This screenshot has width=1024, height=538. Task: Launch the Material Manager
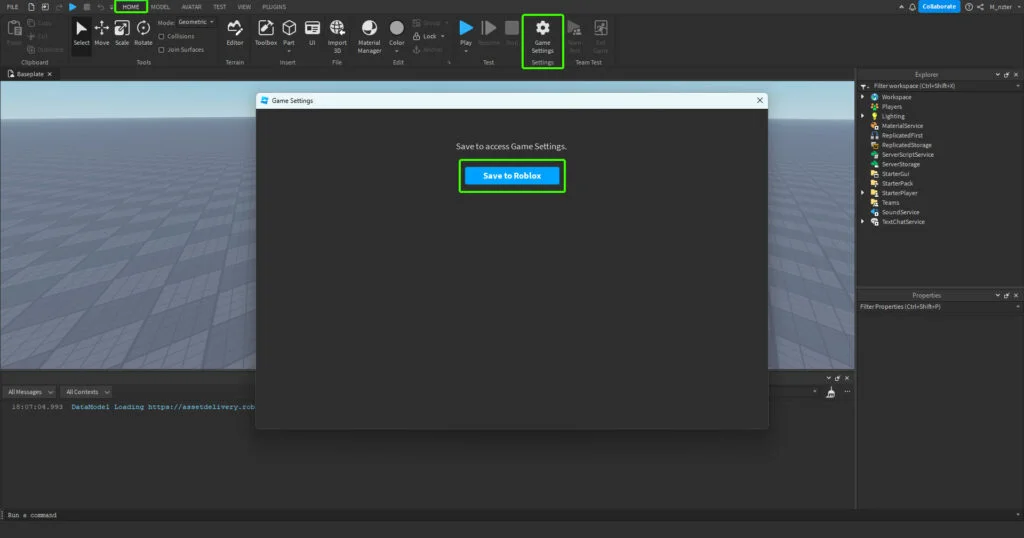coord(369,34)
